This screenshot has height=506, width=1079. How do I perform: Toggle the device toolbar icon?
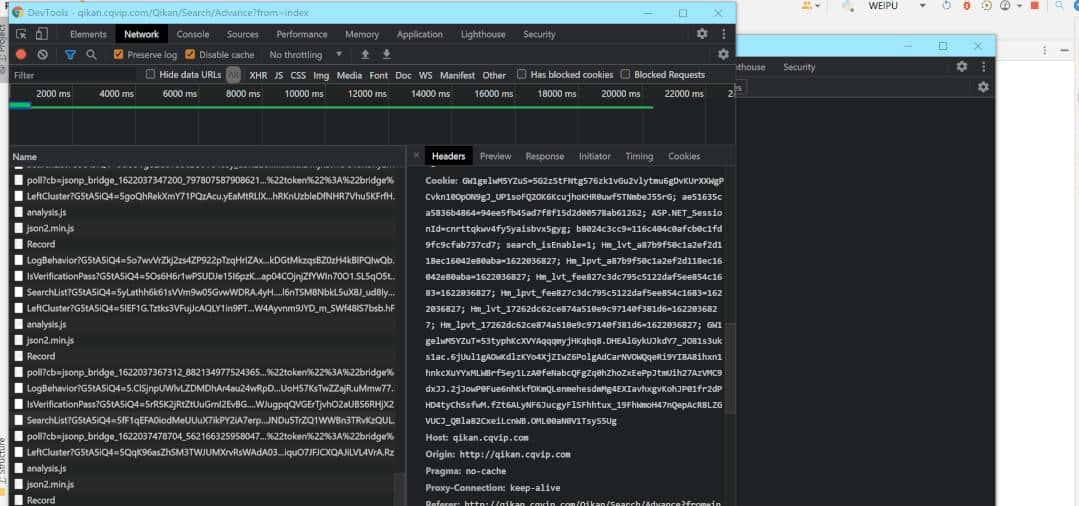(x=44, y=34)
